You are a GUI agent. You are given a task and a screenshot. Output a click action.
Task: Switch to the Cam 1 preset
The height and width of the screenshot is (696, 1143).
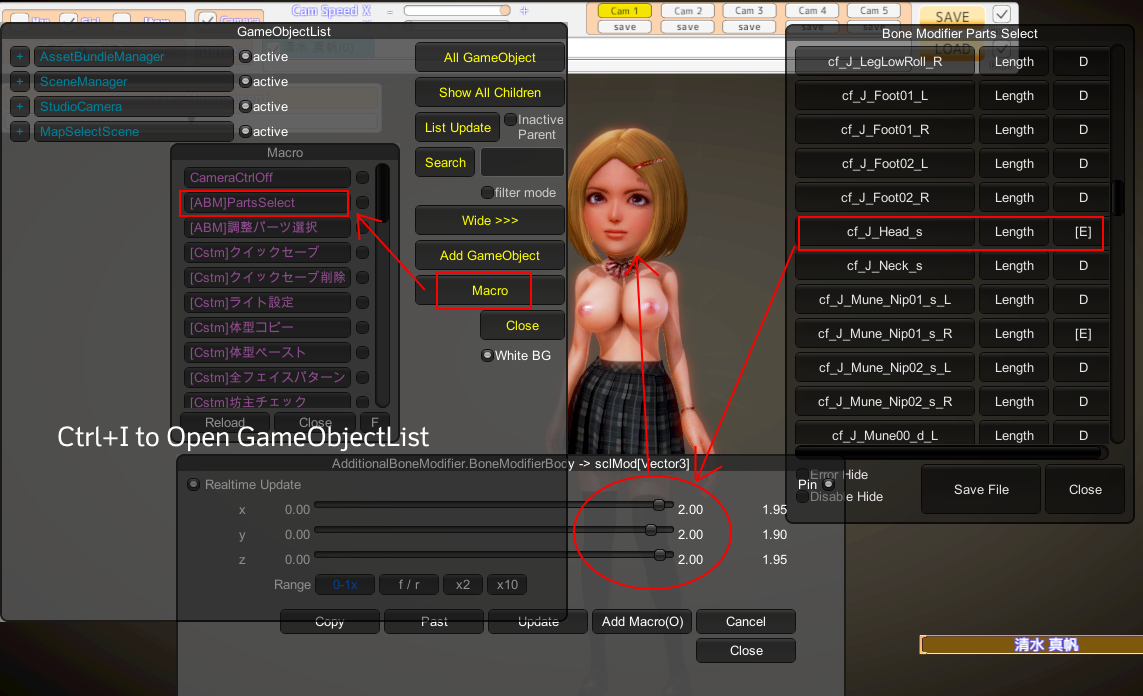(x=624, y=11)
